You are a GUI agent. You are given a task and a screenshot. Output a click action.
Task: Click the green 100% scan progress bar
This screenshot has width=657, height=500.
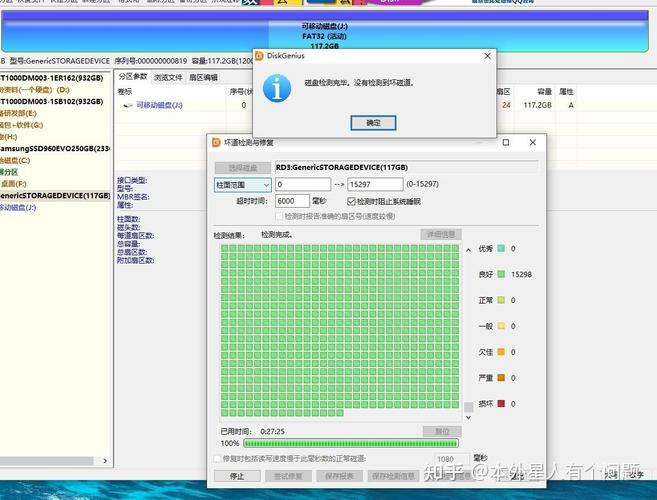tap(351, 443)
